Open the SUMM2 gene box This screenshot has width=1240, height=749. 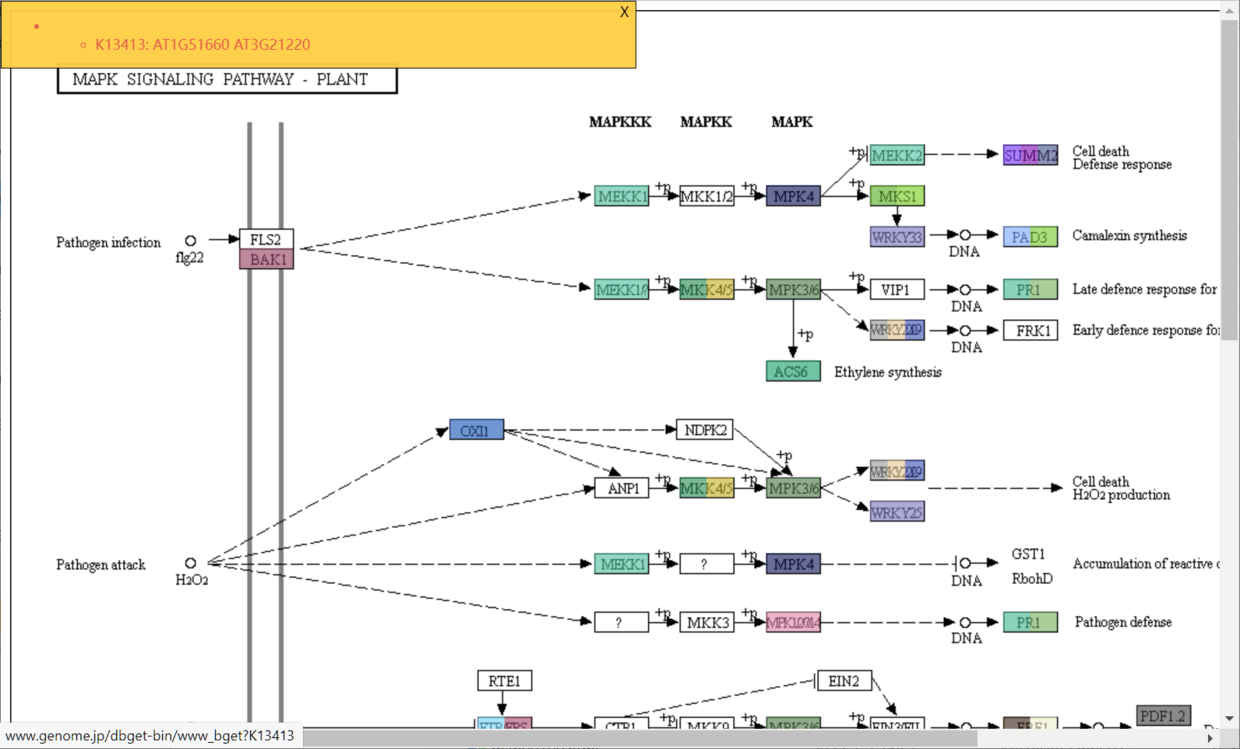1031,155
